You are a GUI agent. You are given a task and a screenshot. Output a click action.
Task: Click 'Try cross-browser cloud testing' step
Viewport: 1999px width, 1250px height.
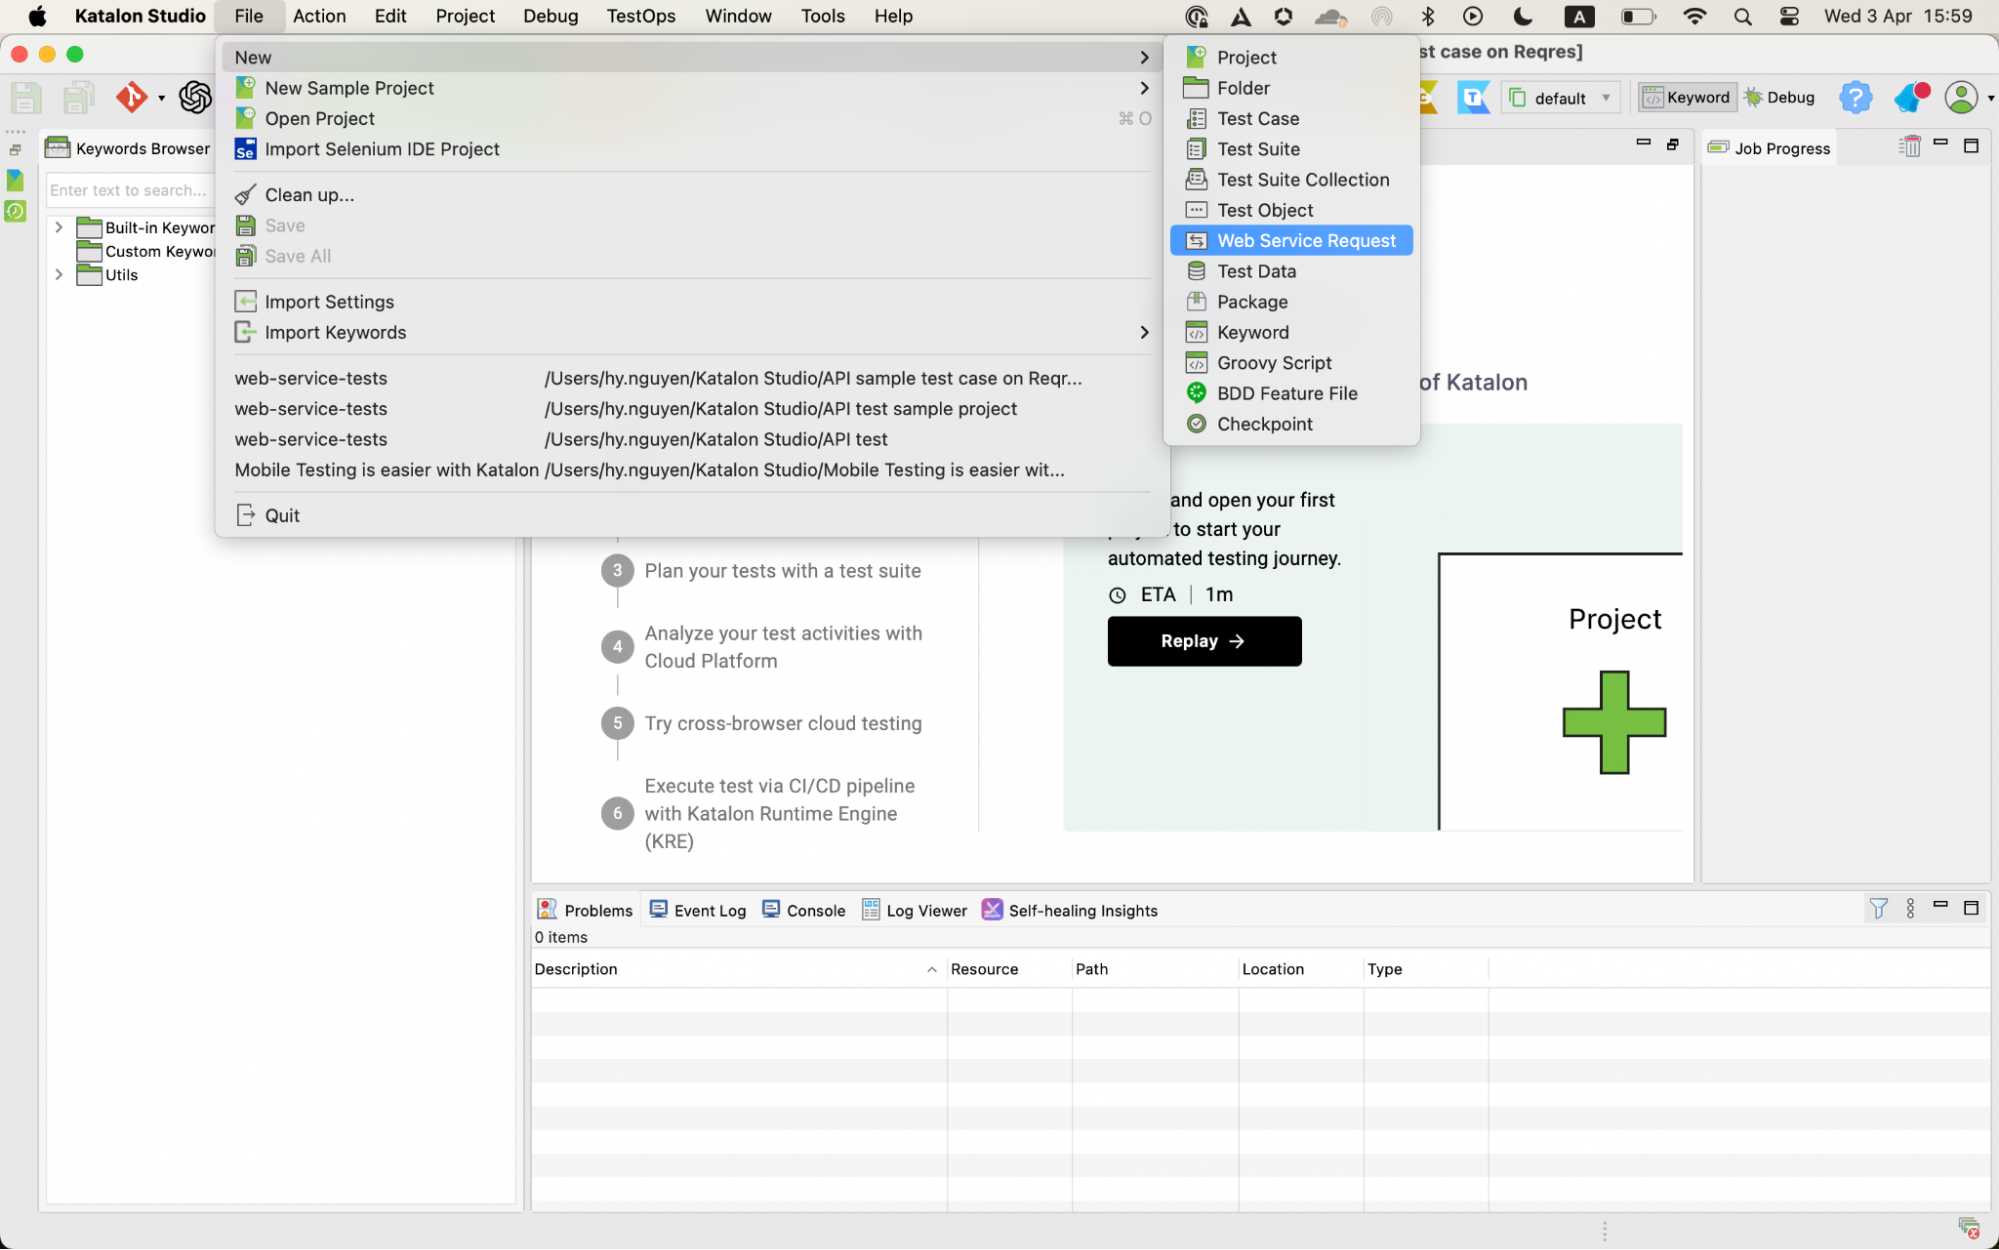click(x=782, y=723)
